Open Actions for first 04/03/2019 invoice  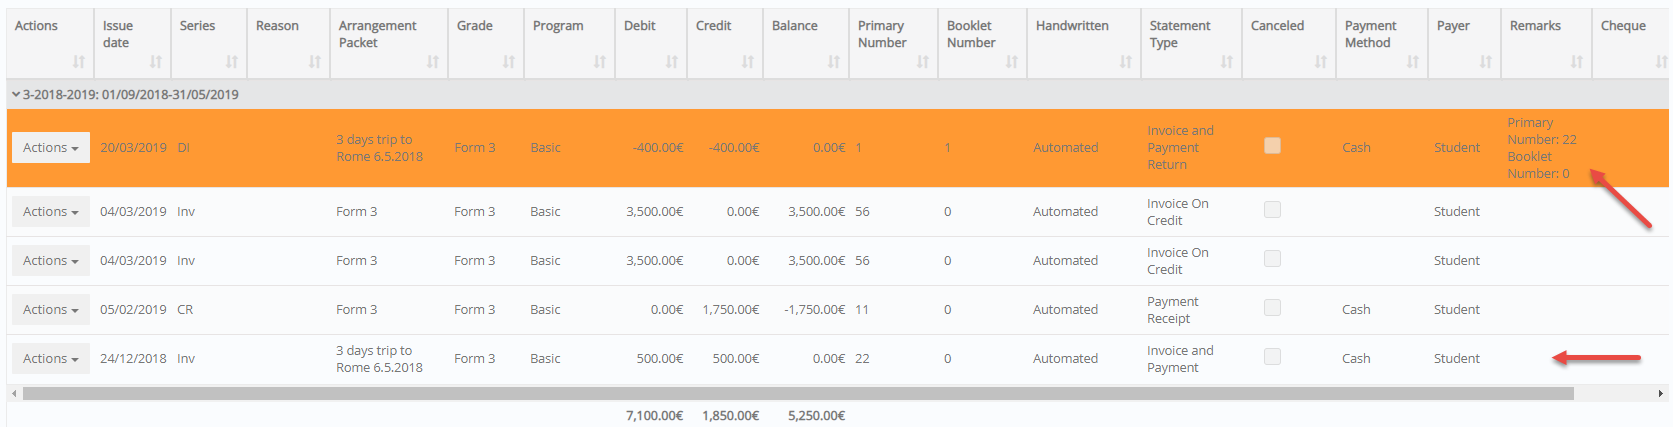tap(51, 211)
